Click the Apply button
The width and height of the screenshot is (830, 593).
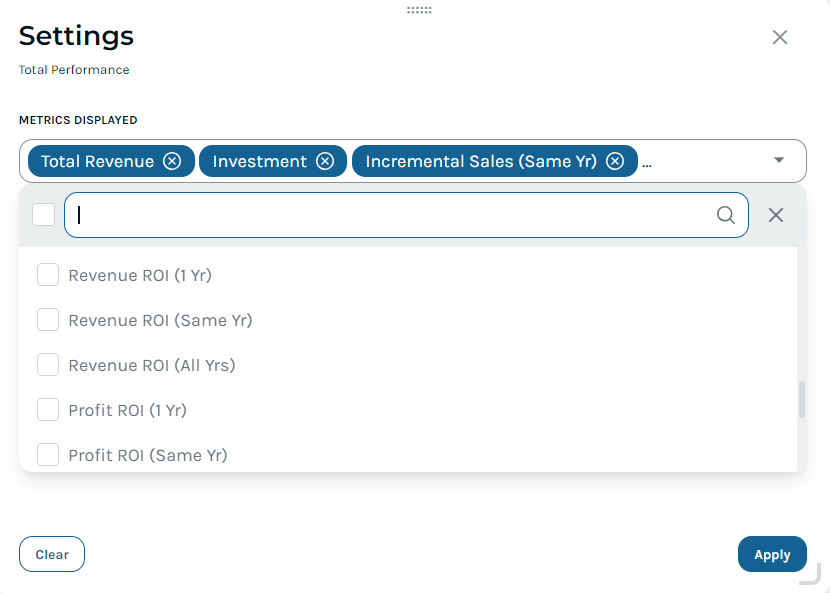(x=772, y=554)
